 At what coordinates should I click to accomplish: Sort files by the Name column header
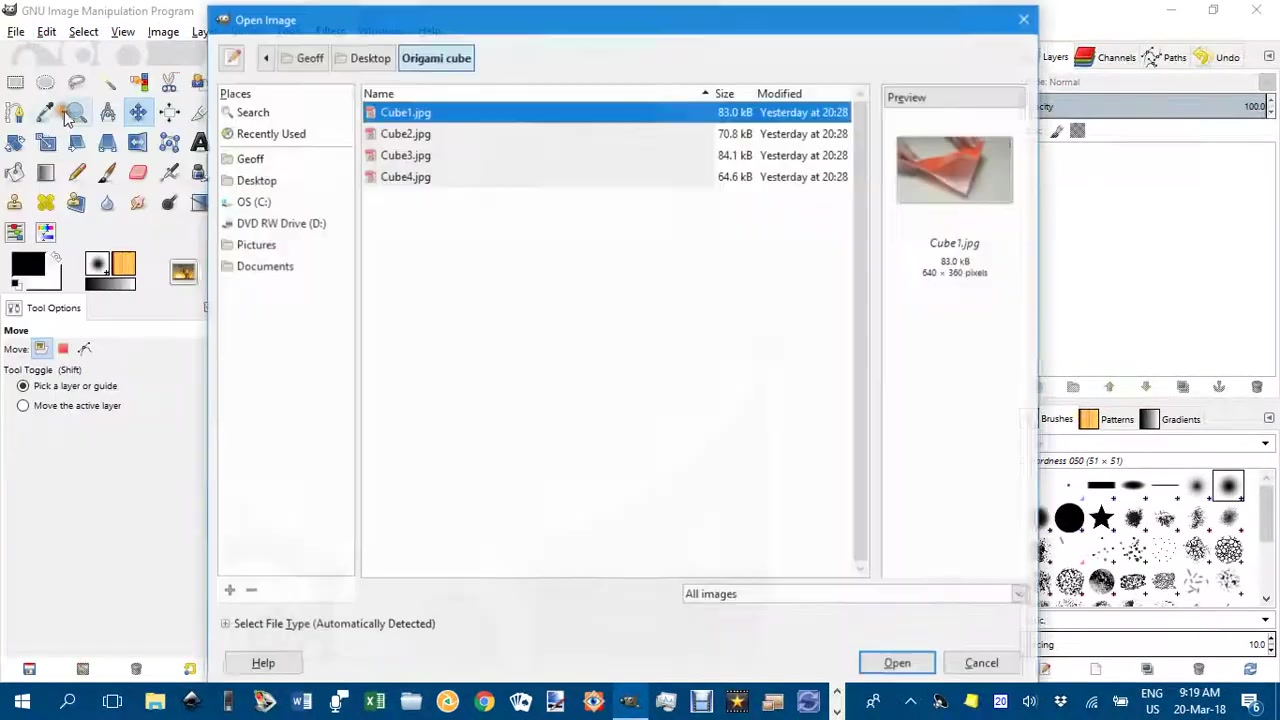(x=379, y=94)
